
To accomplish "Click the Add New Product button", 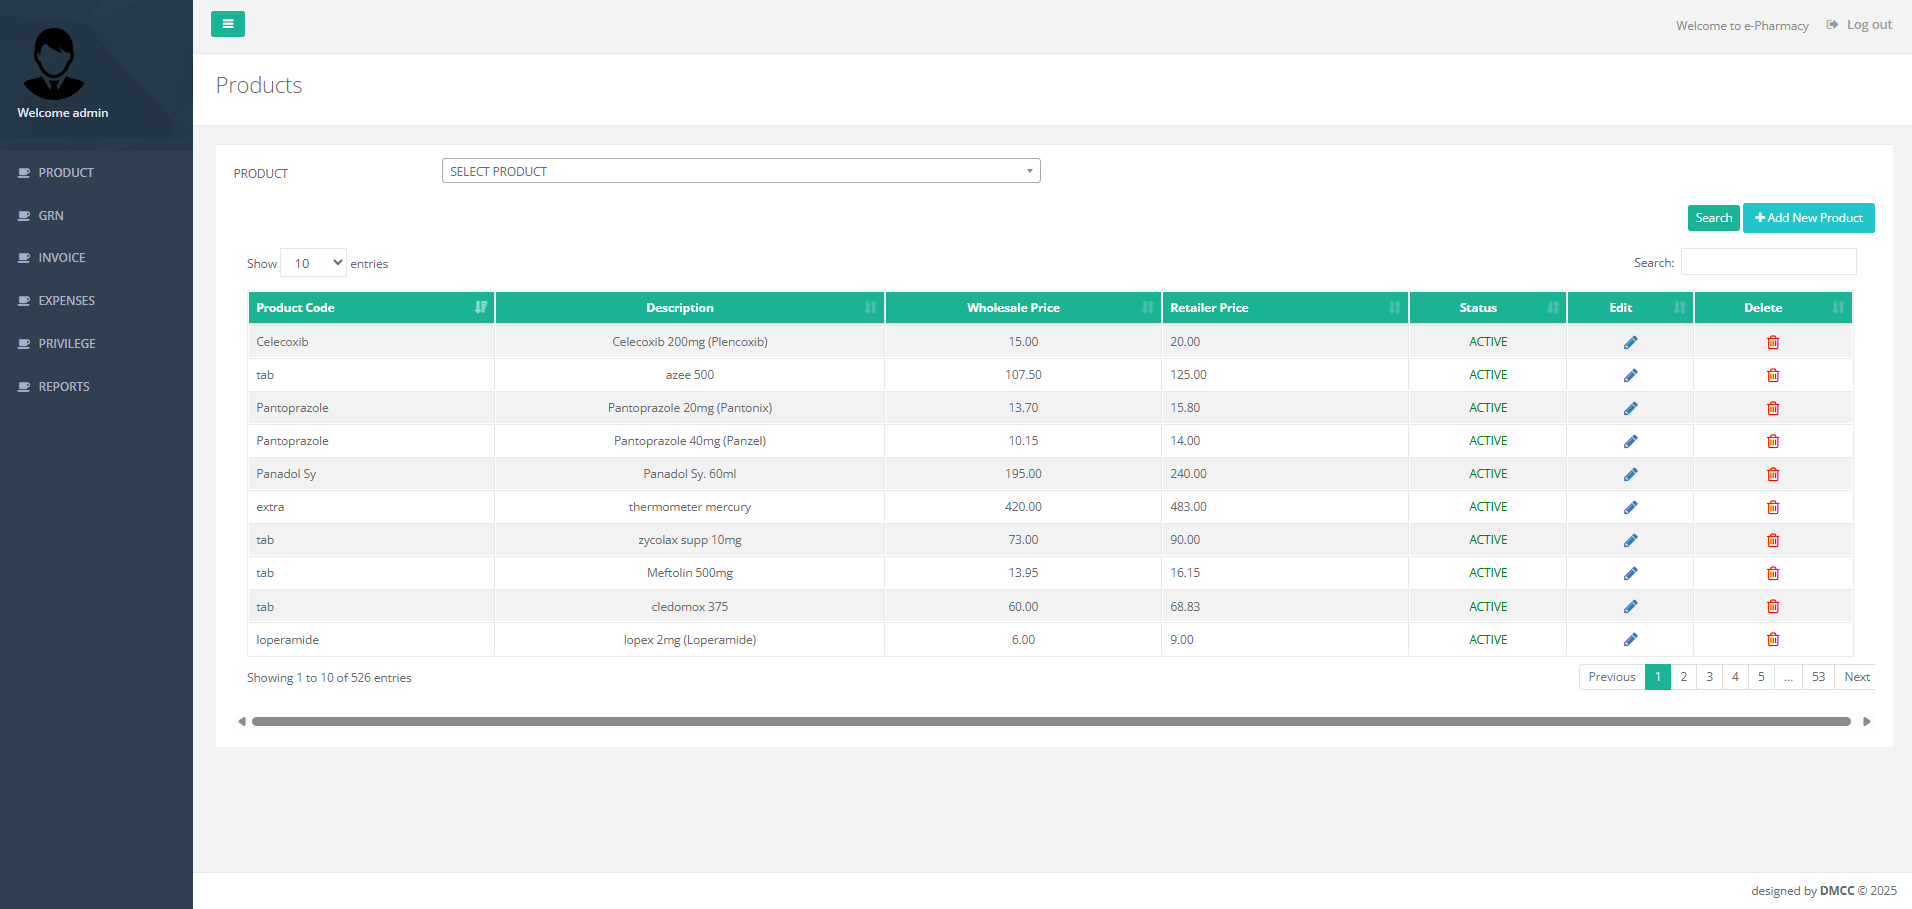I will click(1808, 217).
